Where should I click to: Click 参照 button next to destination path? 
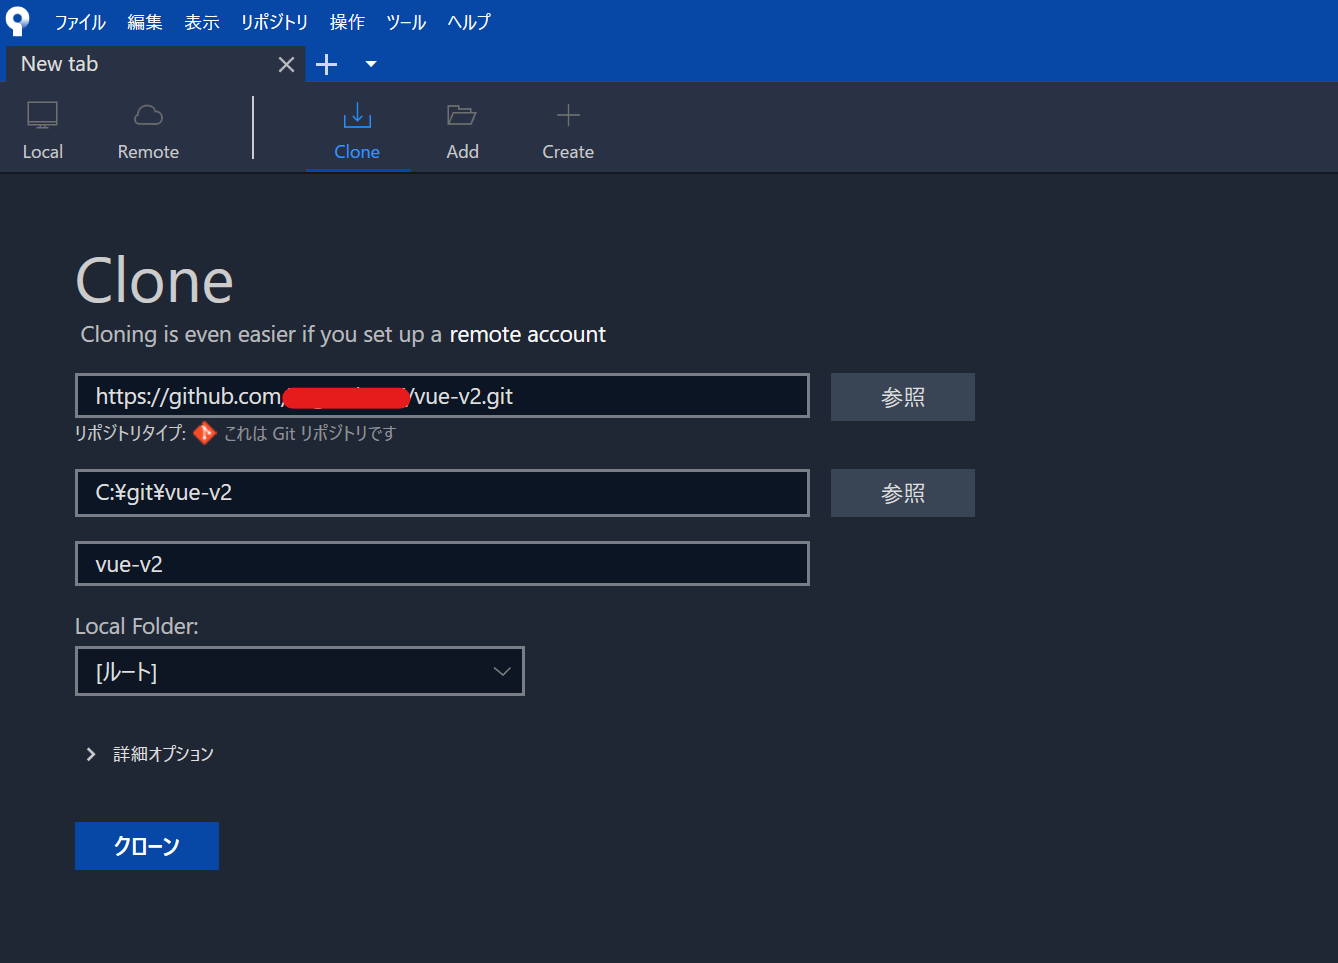coord(903,493)
